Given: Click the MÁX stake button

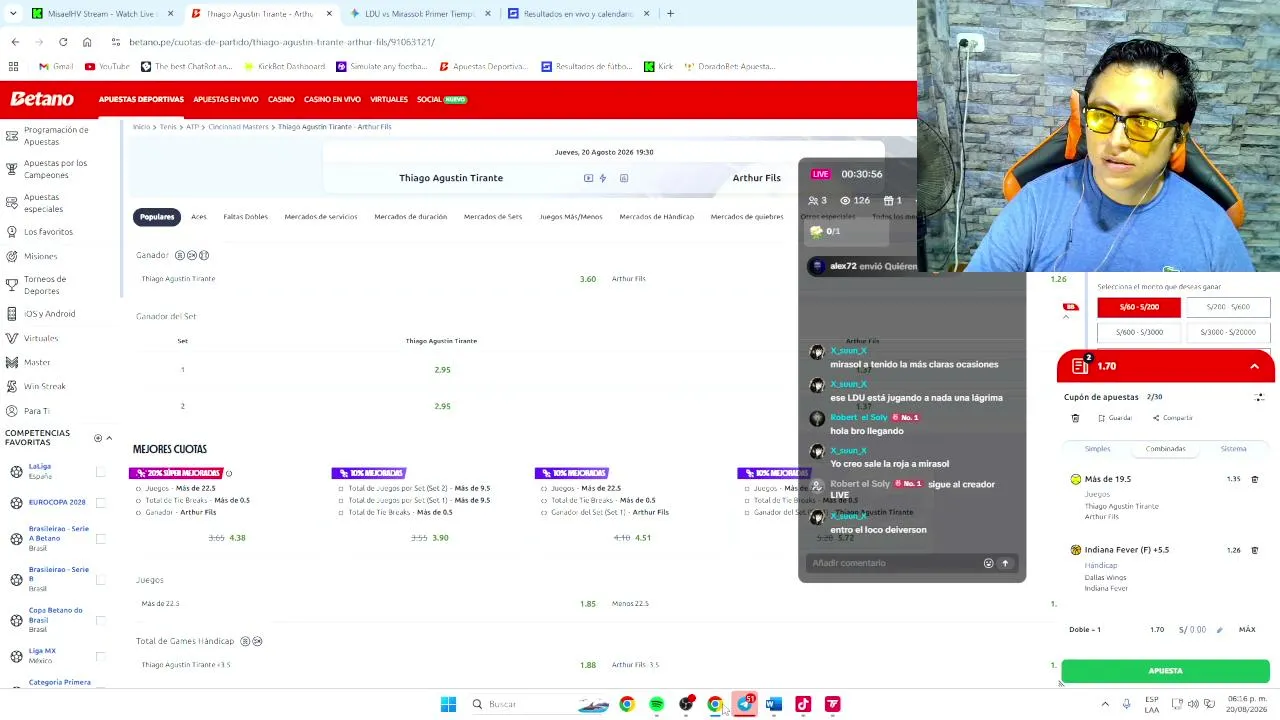Looking at the screenshot, I should 1247,630.
